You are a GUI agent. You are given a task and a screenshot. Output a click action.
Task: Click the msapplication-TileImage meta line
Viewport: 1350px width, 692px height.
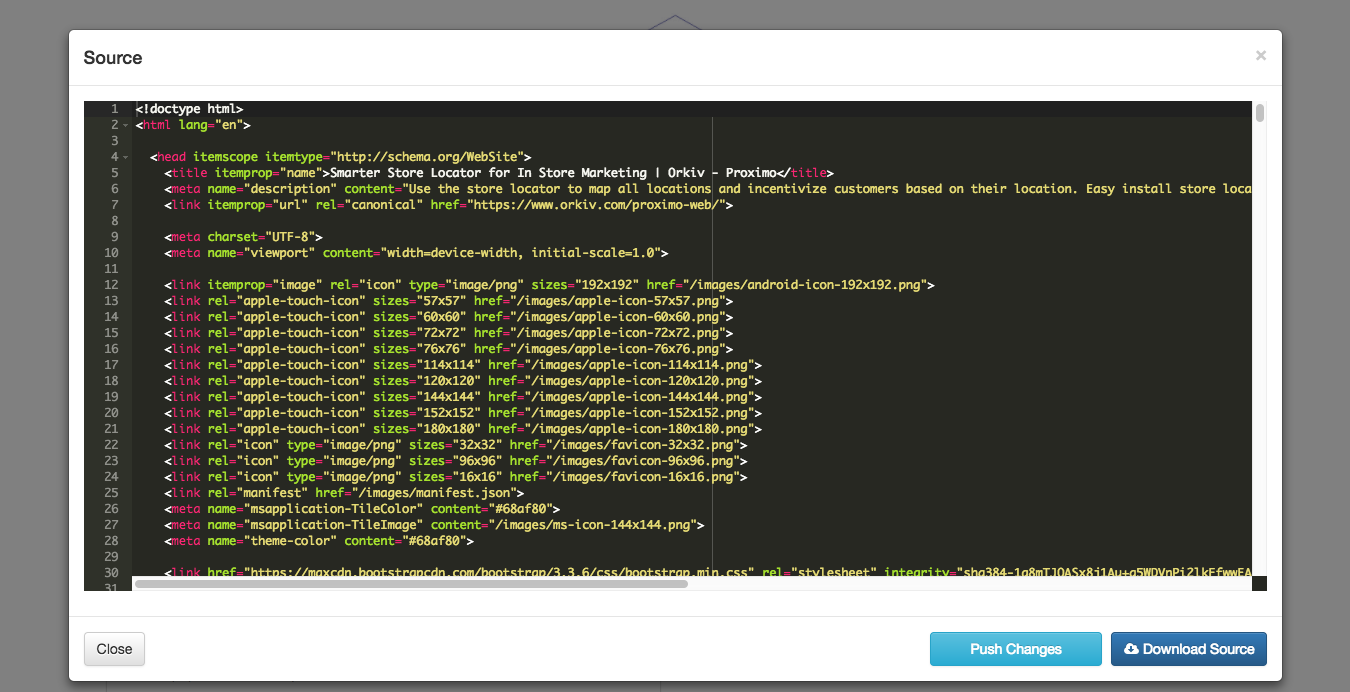click(x=435, y=525)
